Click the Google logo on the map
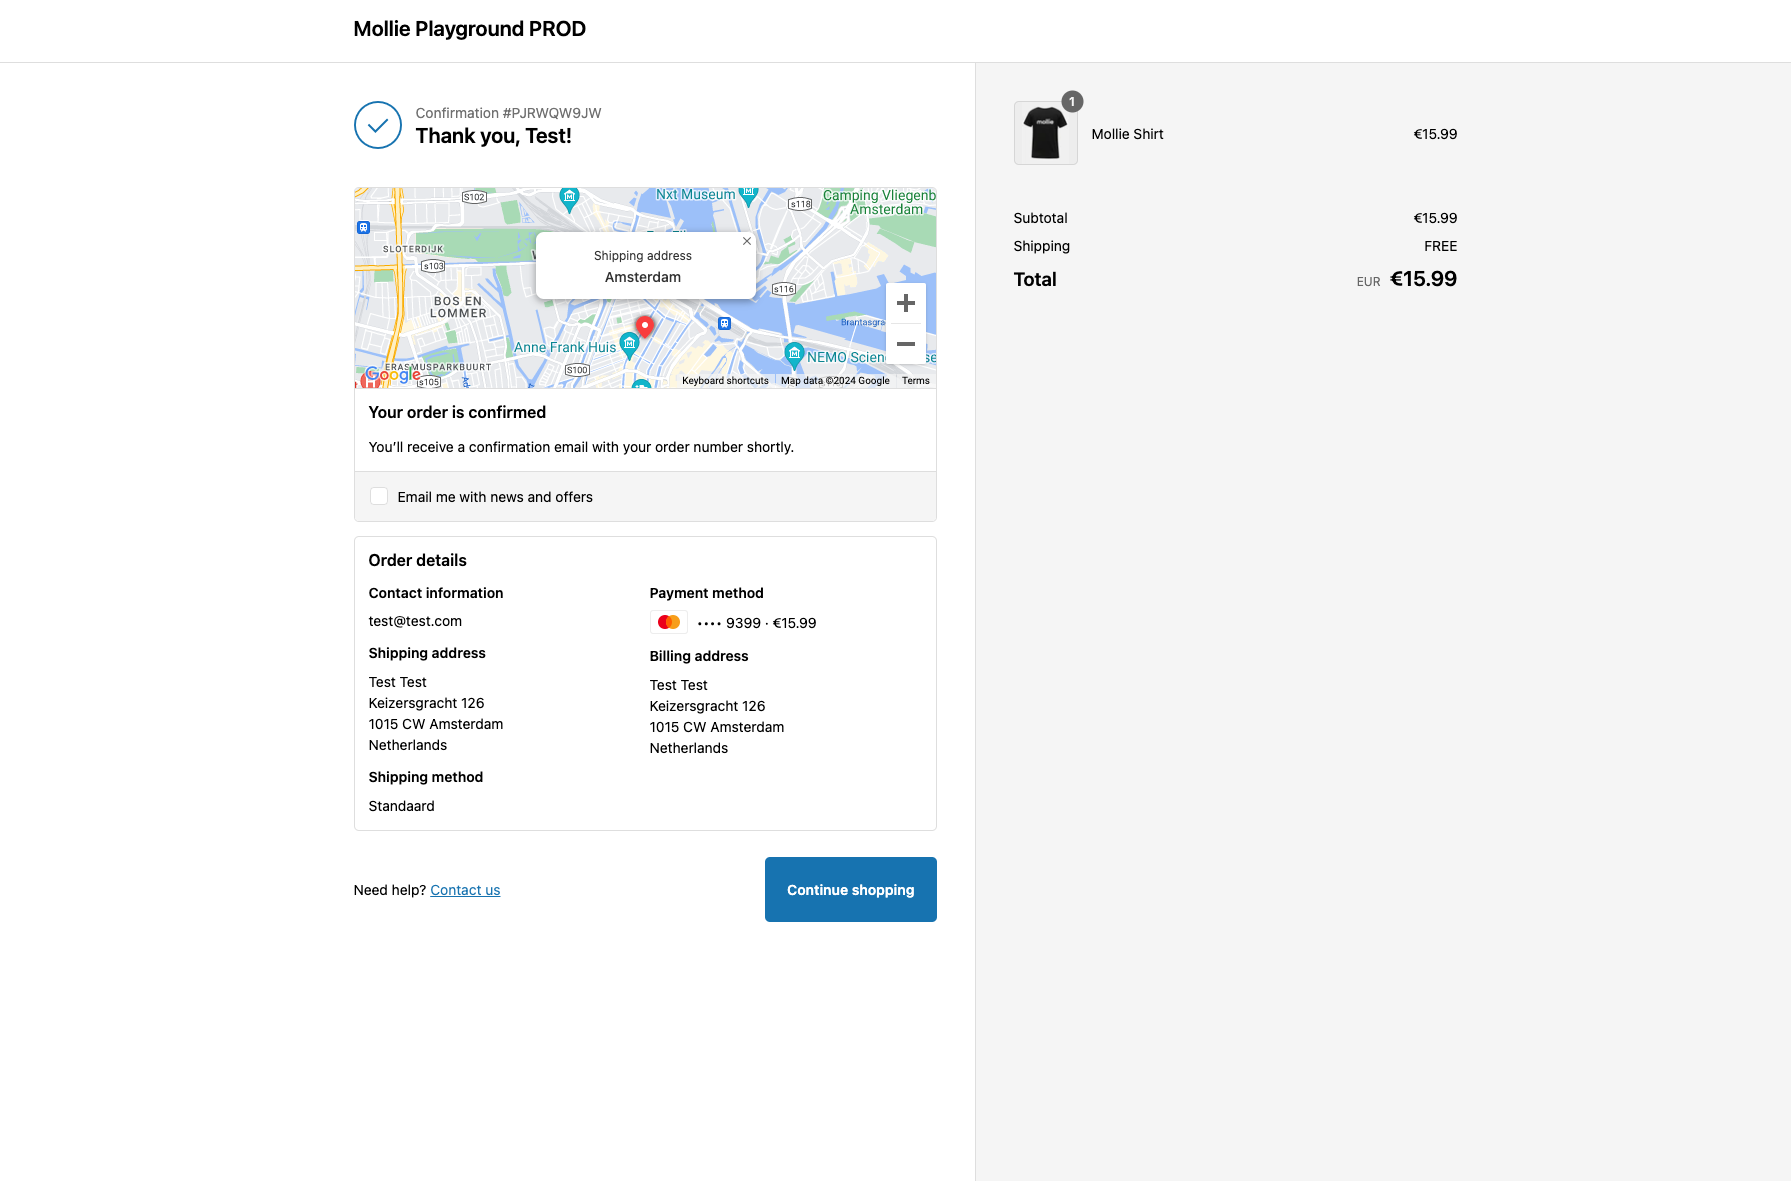1791x1181 pixels. (x=393, y=375)
